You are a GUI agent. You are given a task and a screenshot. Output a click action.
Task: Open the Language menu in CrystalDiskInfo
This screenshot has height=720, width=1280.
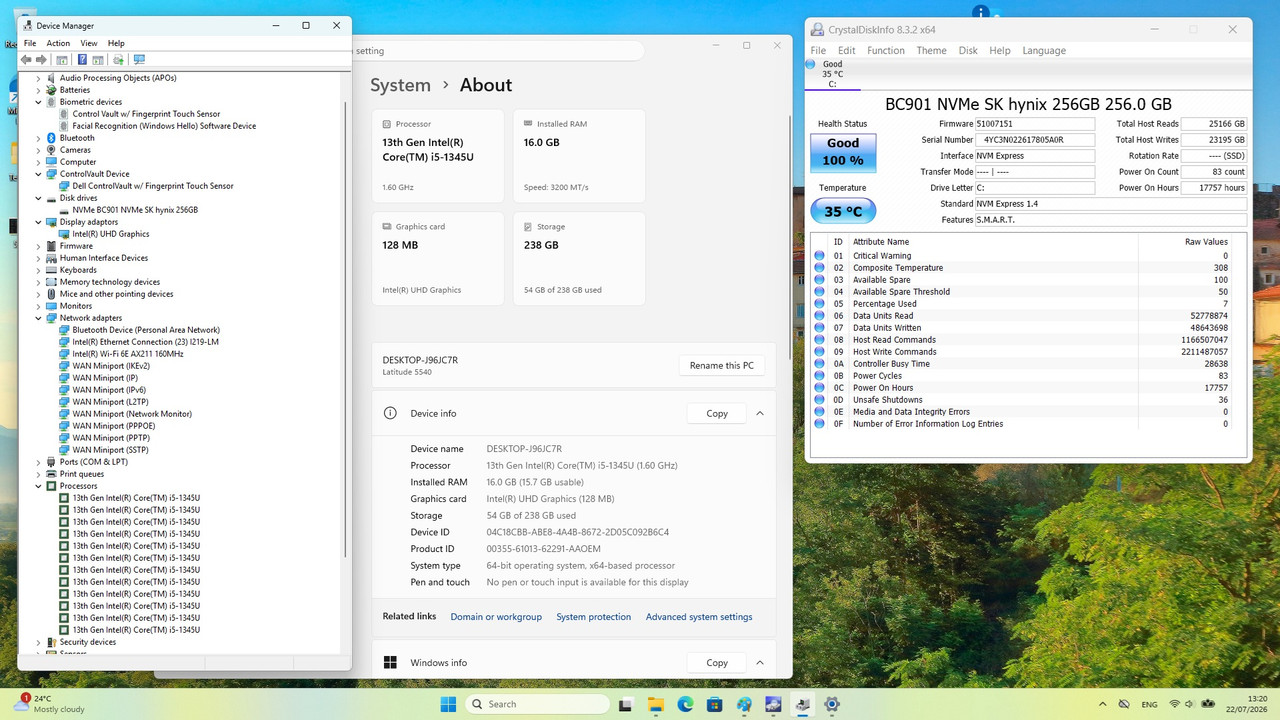1044,50
